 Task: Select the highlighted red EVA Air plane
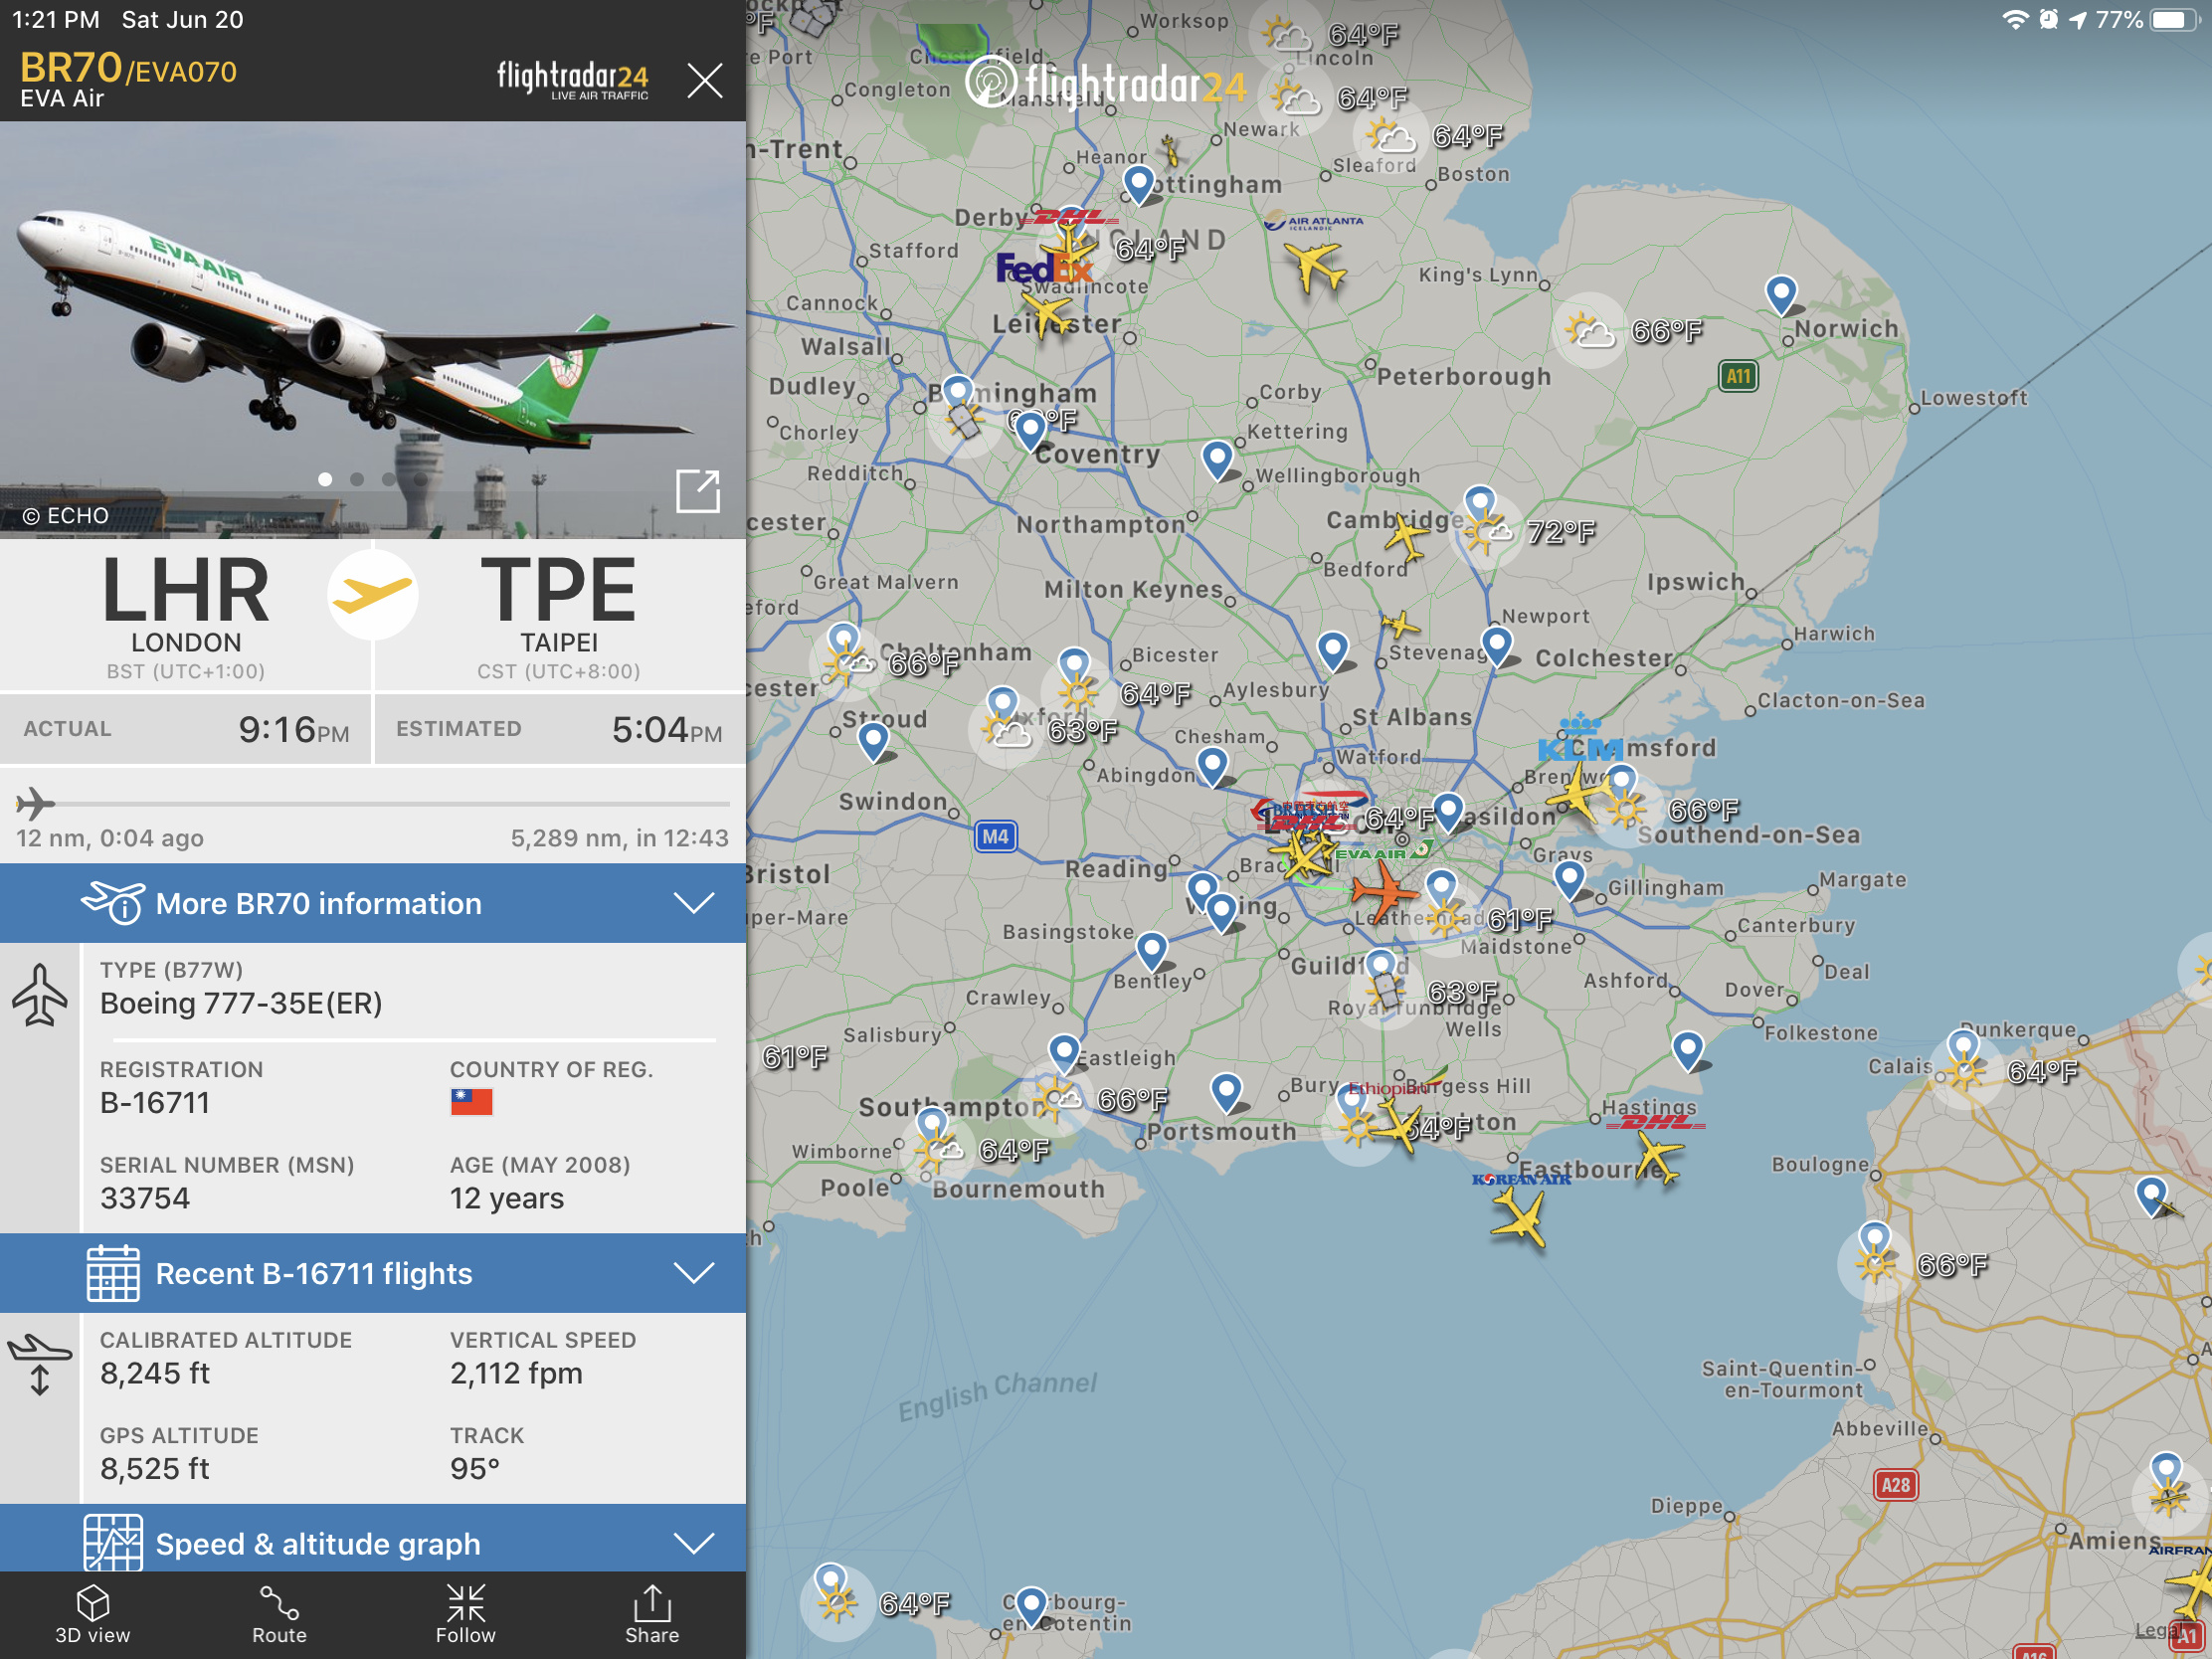[1383, 889]
